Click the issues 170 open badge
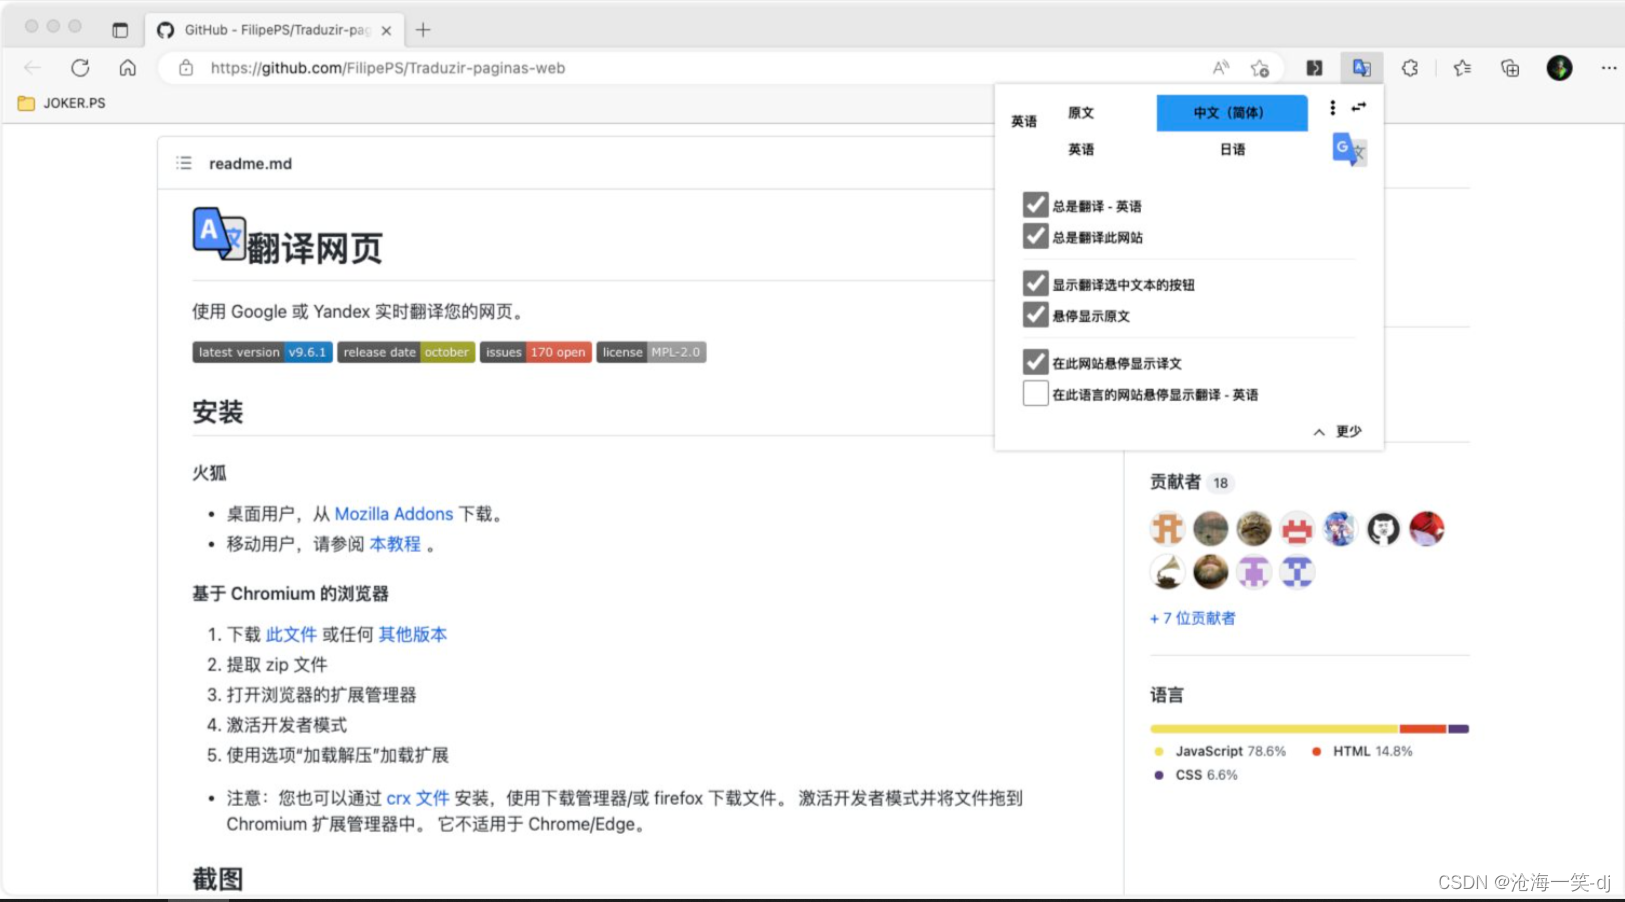The height and width of the screenshot is (902, 1625). [536, 352]
